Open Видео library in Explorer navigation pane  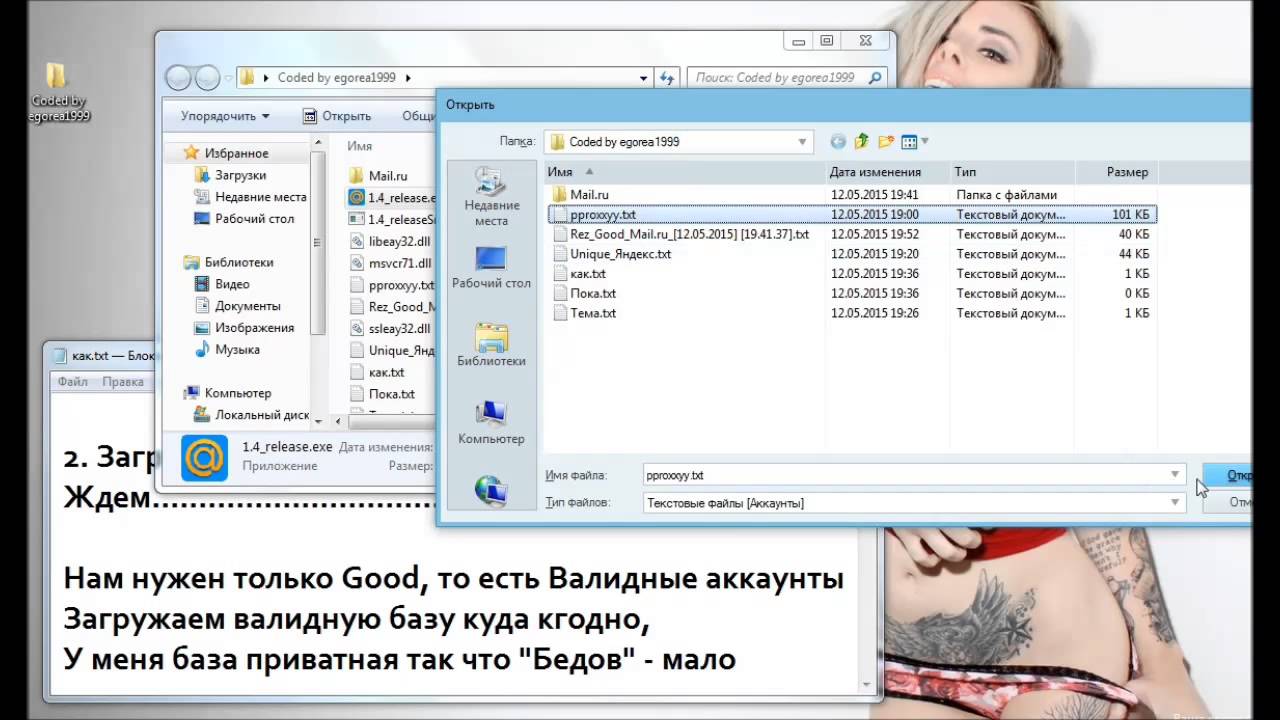coord(222,284)
